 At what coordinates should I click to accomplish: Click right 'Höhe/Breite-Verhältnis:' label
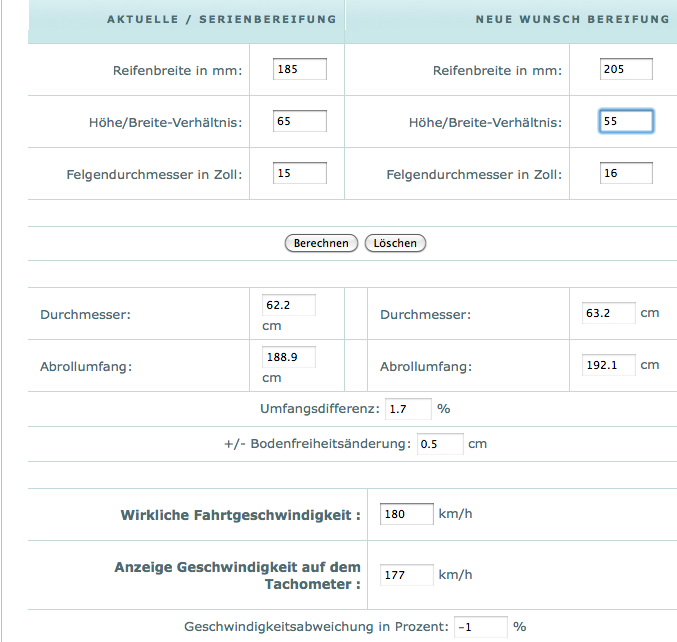(485, 123)
